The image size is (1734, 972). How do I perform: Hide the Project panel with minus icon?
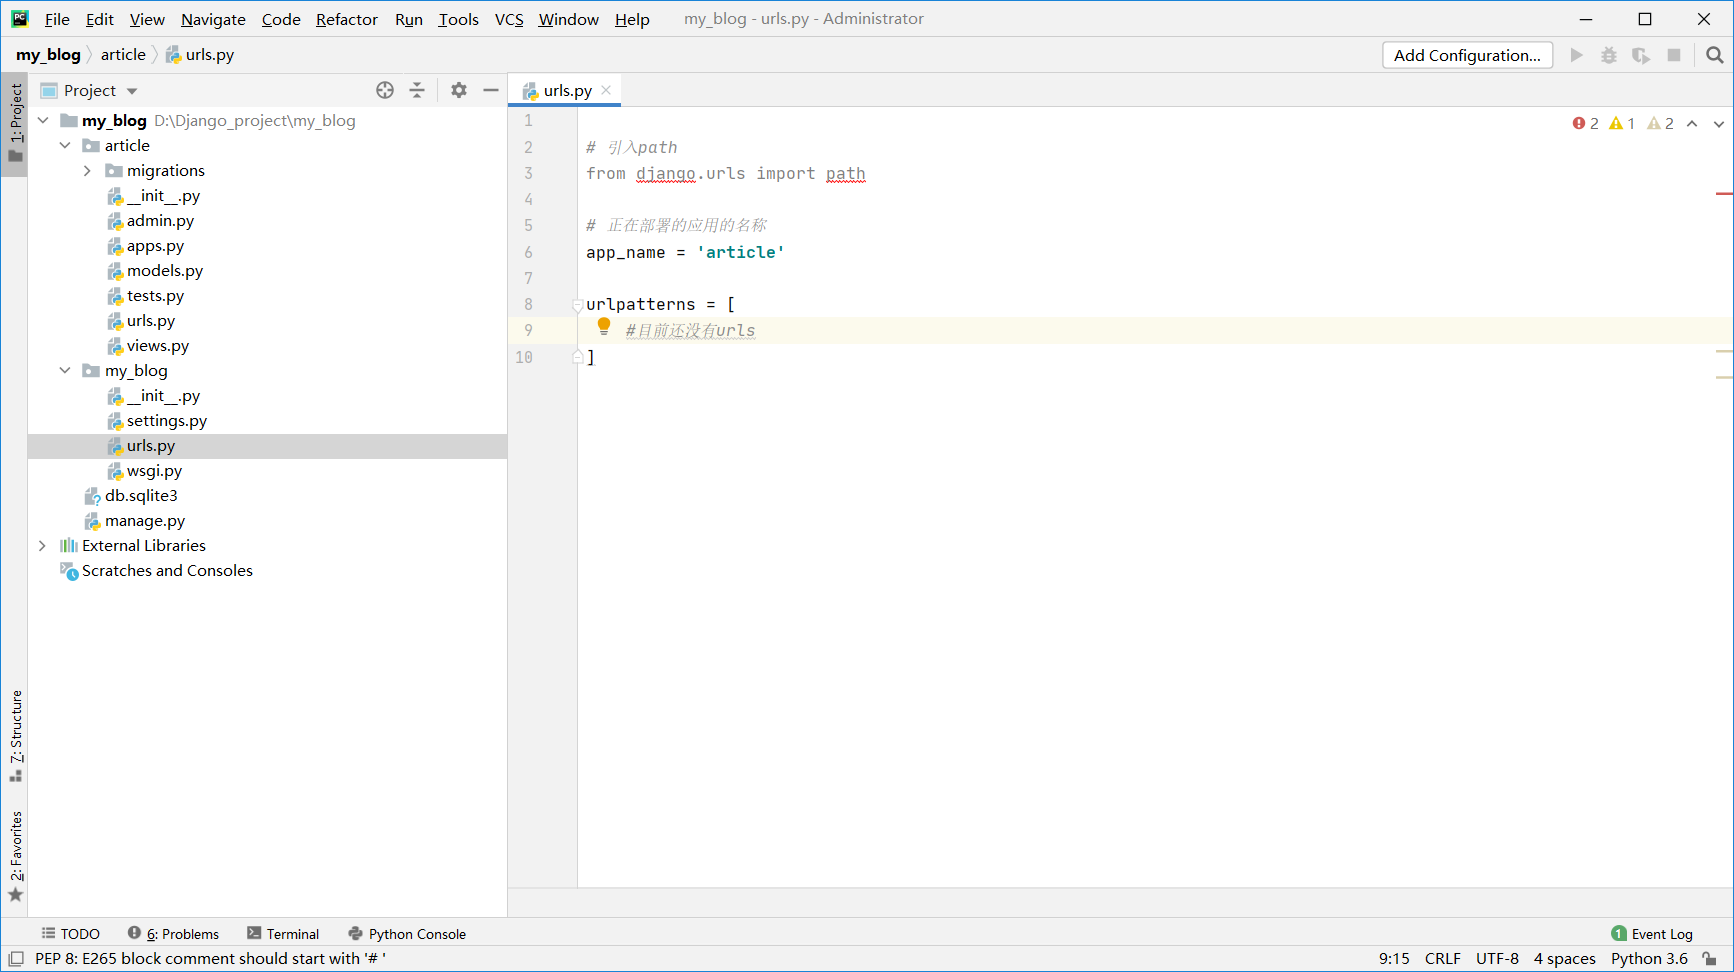[491, 90]
